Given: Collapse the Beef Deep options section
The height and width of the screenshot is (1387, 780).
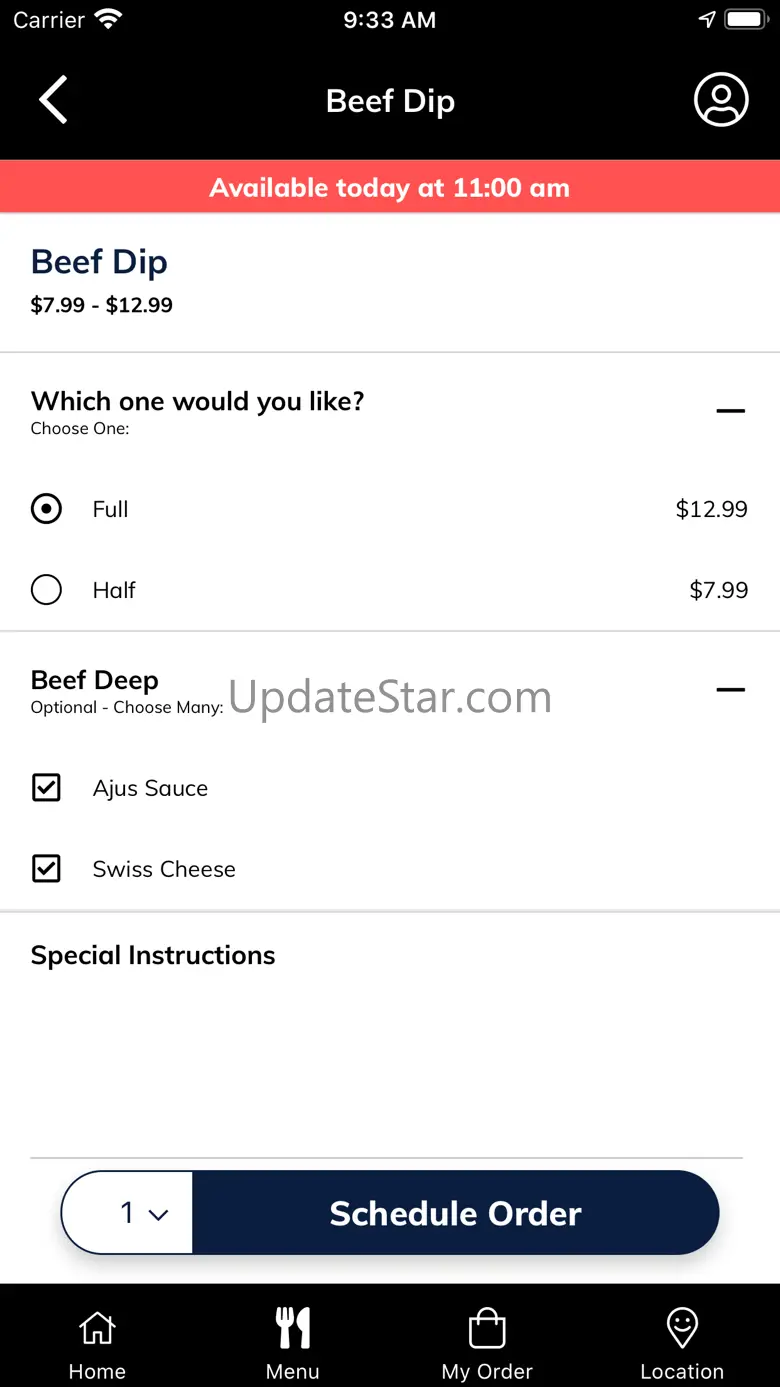Looking at the screenshot, I should [x=731, y=689].
